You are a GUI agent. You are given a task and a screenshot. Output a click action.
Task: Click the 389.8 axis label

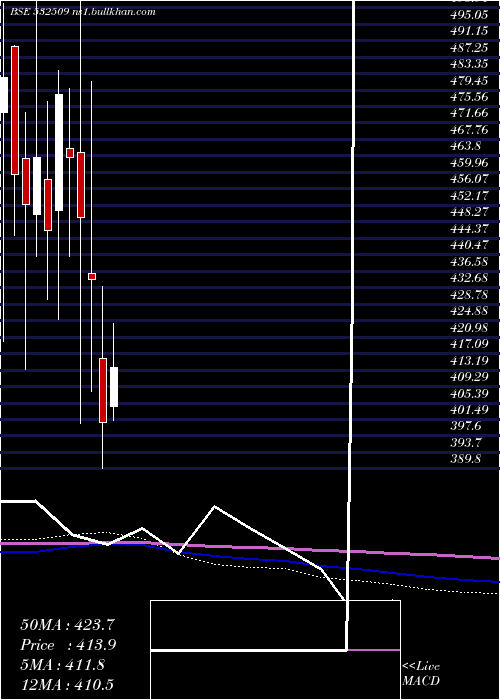tap(466, 459)
